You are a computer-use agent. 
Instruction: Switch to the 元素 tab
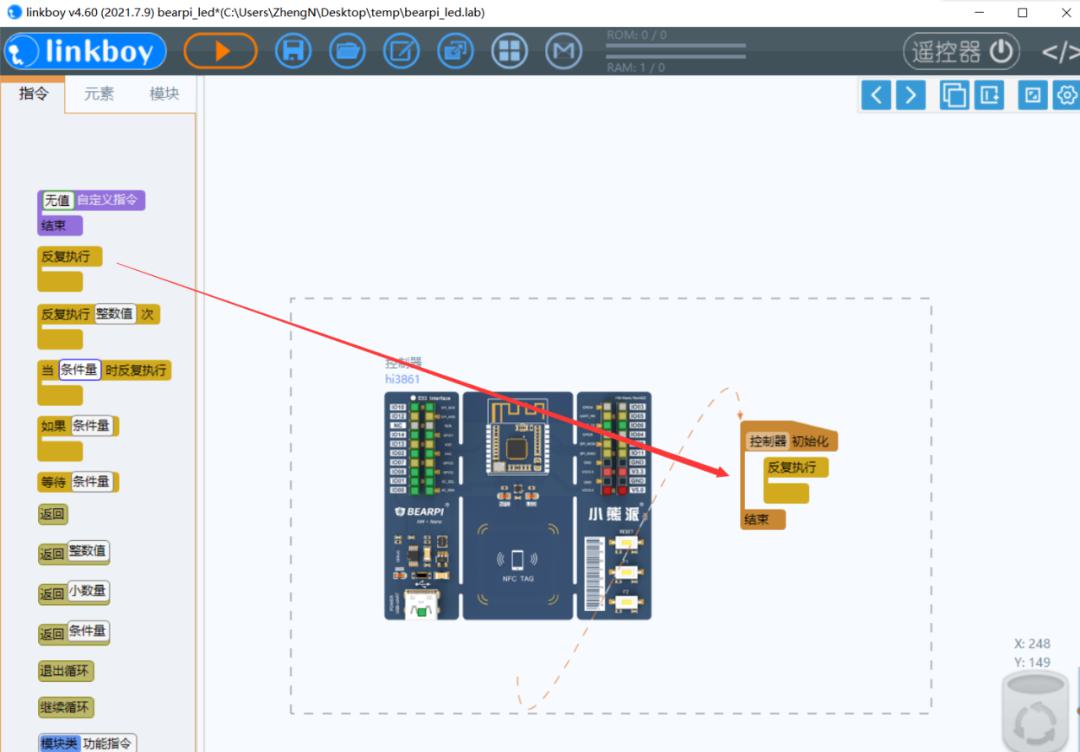pyautogui.click(x=98, y=94)
